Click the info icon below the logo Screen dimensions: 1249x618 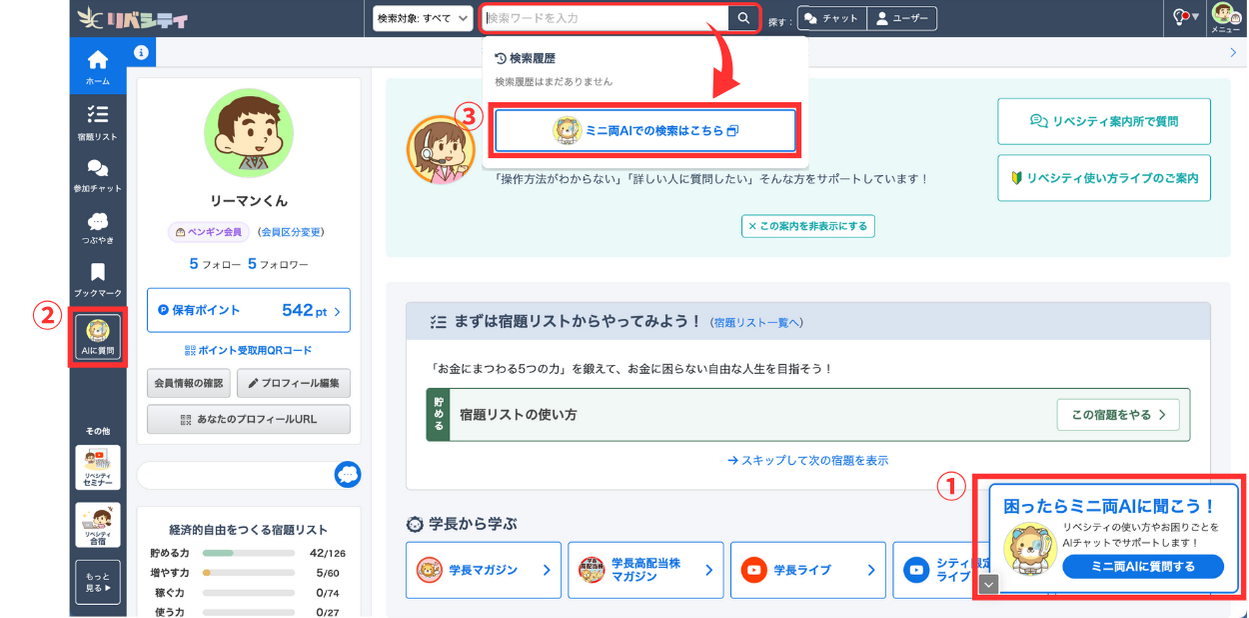click(x=141, y=52)
